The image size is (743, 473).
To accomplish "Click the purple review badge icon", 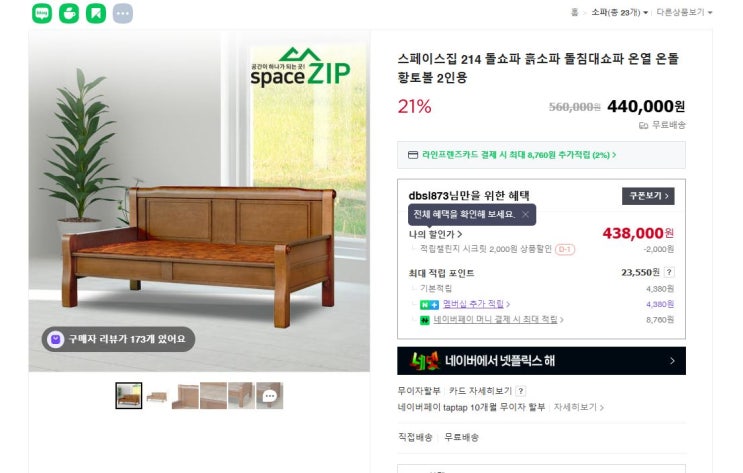I will pos(55,339).
